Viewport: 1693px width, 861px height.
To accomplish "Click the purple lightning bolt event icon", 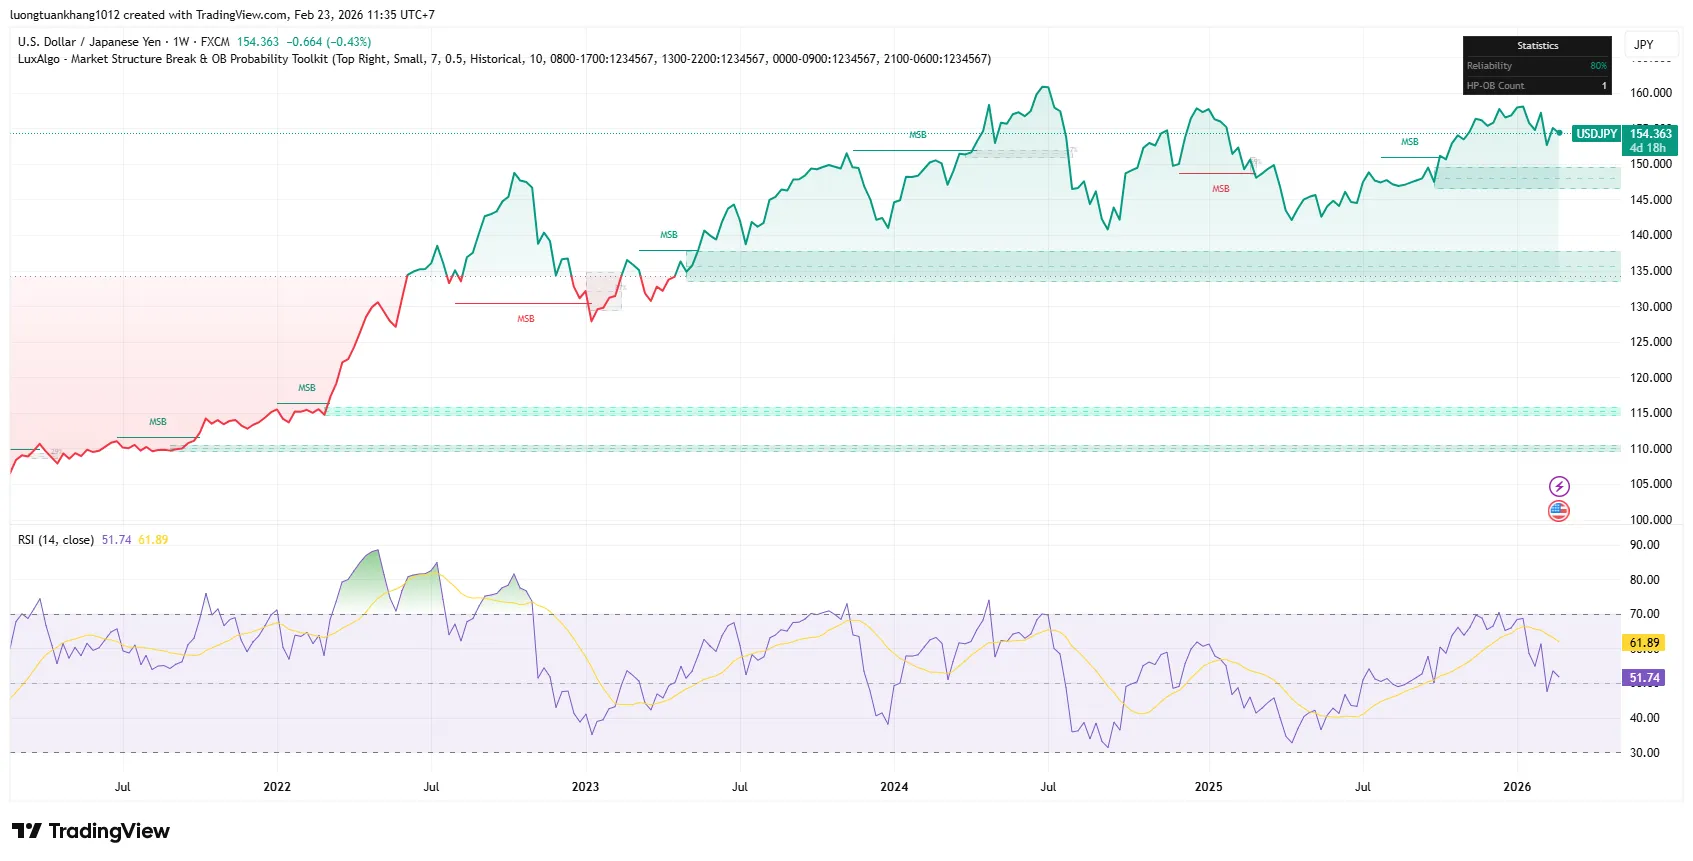I will [1559, 487].
